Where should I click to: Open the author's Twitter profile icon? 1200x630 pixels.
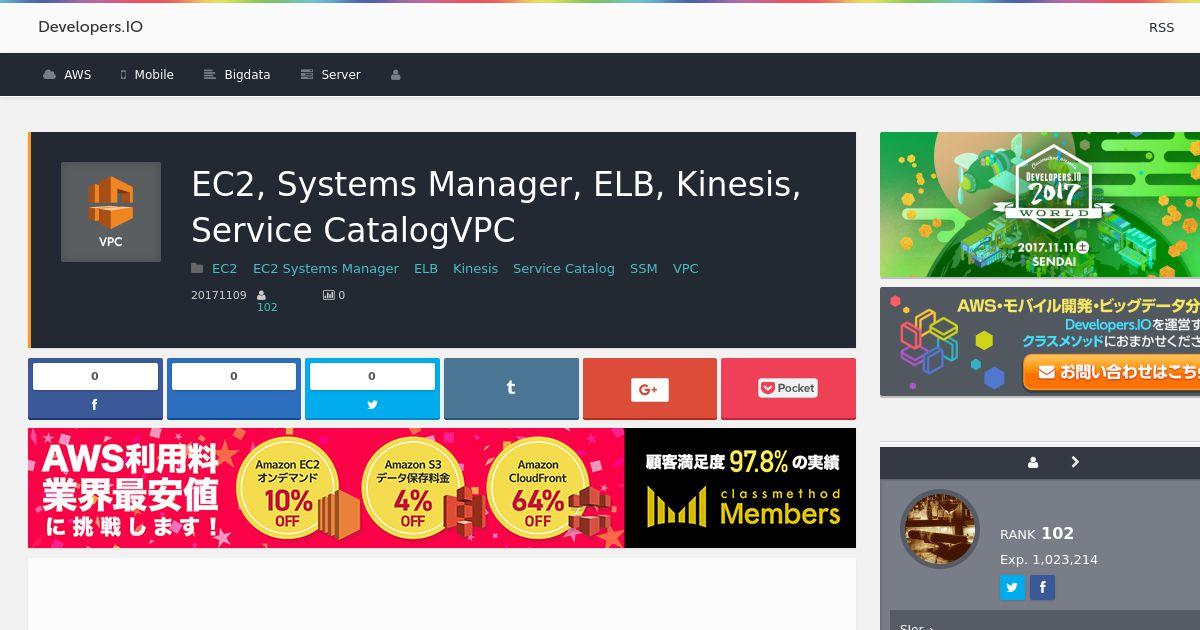point(1013,587)
